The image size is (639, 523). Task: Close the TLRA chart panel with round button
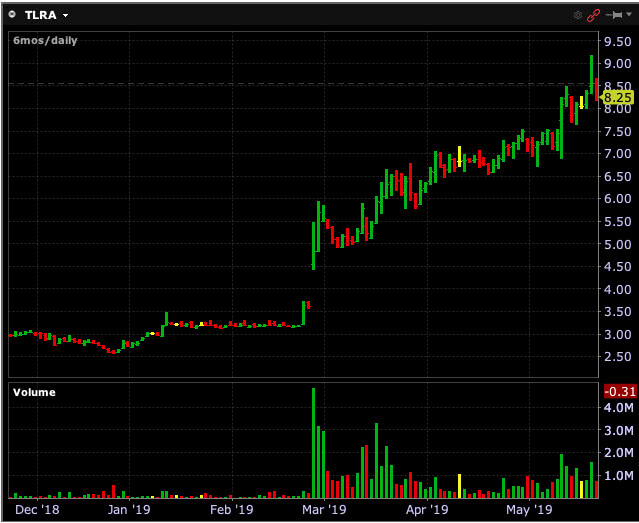[13, 15]
